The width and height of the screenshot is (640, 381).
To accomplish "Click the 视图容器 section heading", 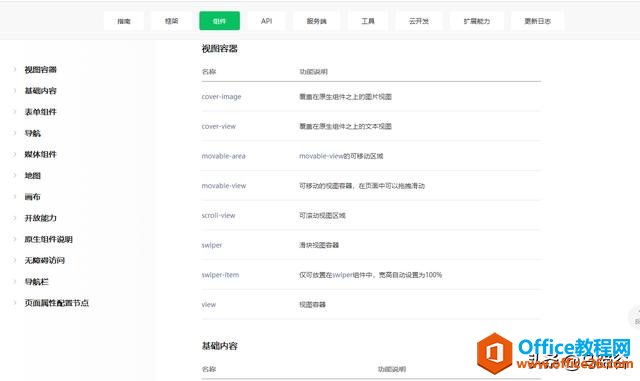I will tap(220, 49).
